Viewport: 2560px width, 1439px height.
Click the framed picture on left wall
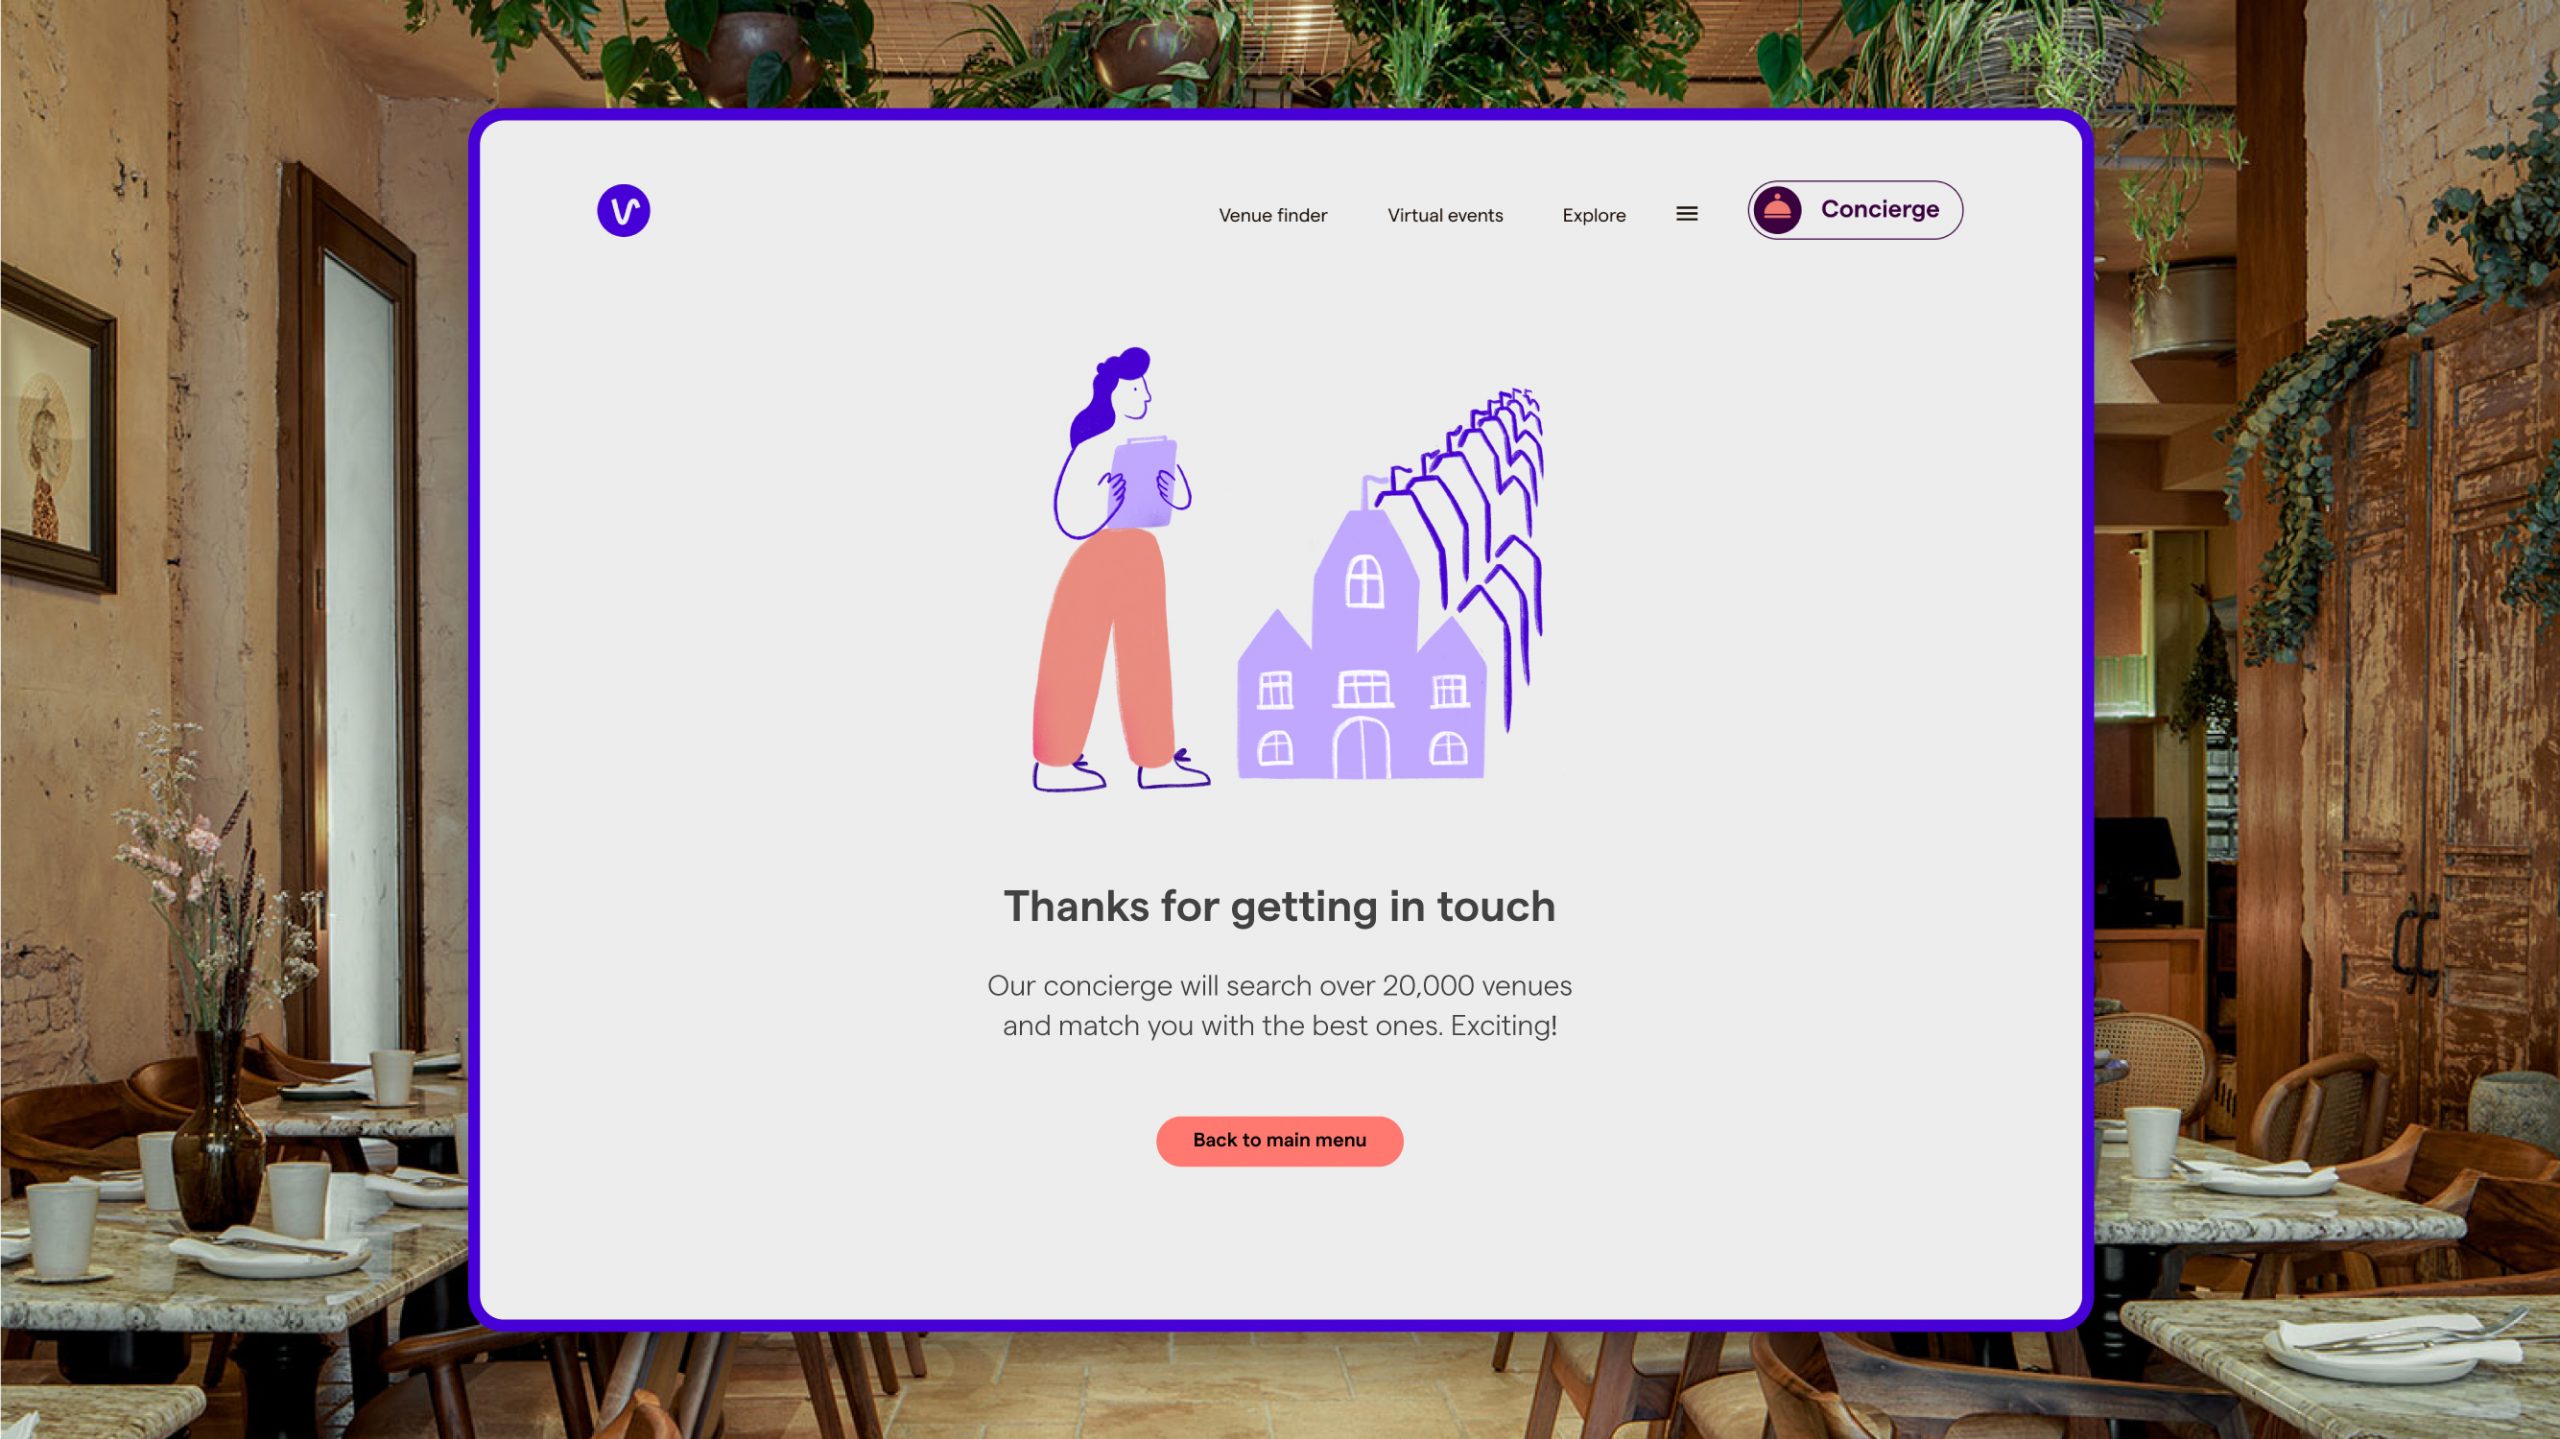tap(57, 429)
